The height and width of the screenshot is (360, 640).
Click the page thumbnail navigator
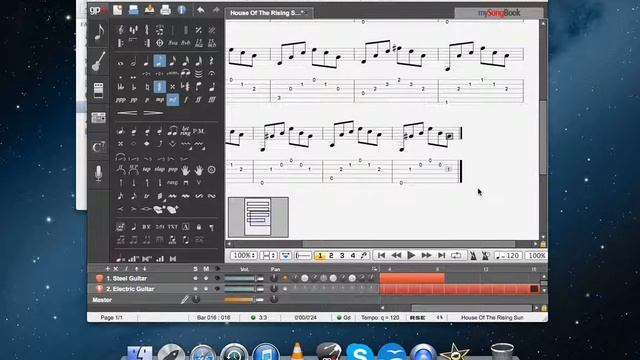[x=258, y=217]
